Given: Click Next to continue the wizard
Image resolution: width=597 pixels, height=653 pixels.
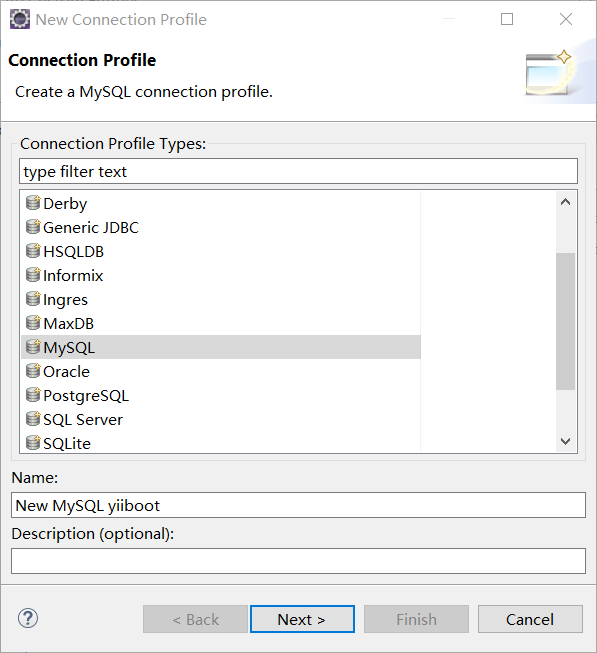Looking at the screenshot, I should pyautogui.click(x=302, y=619).
